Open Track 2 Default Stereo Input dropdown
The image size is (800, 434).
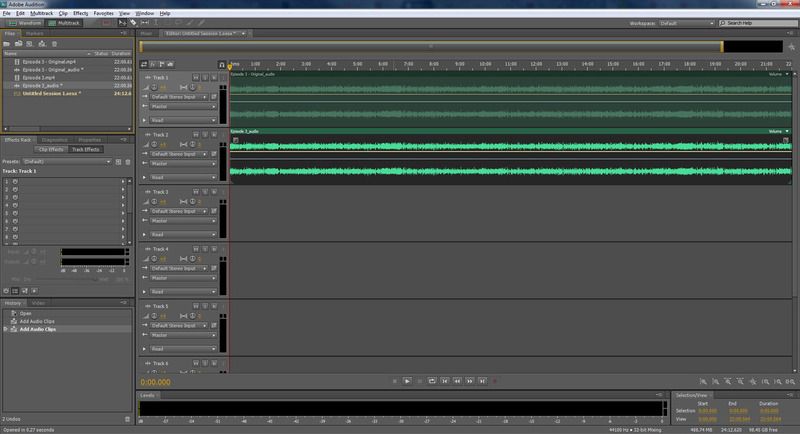179,154
